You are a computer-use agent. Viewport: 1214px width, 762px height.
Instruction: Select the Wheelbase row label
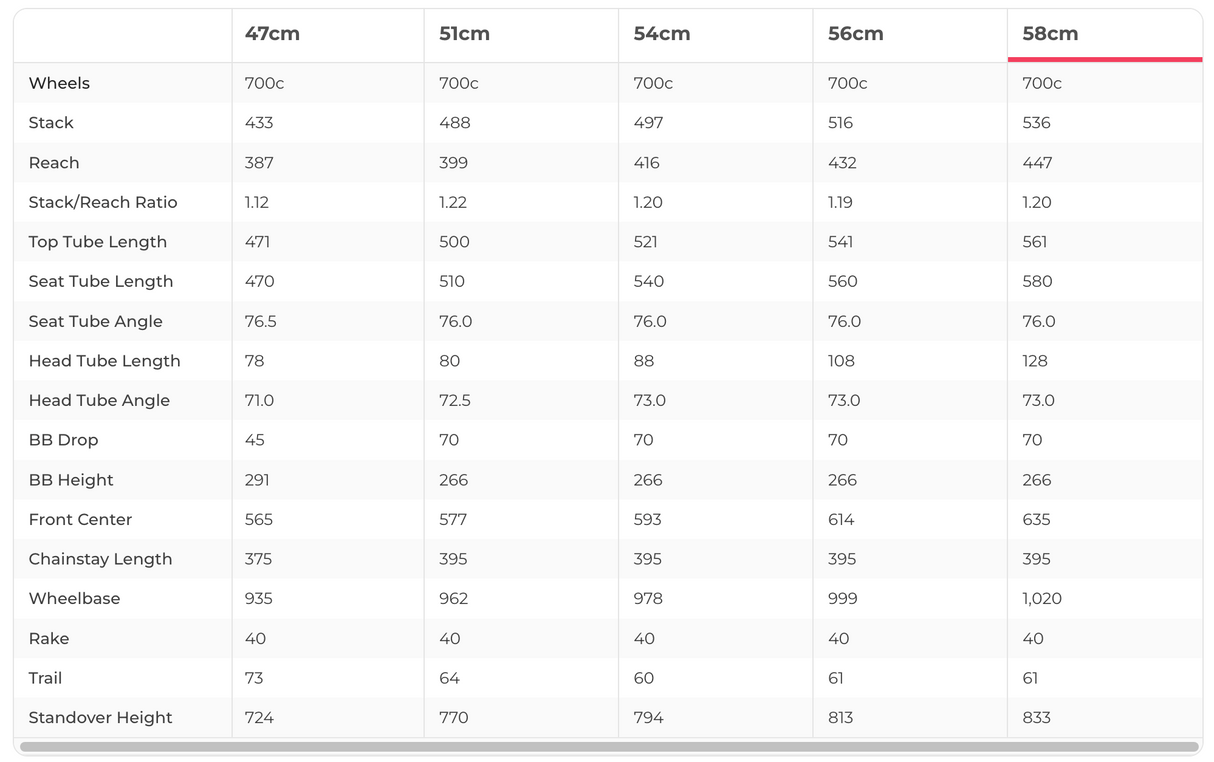(x=74, y=599)
